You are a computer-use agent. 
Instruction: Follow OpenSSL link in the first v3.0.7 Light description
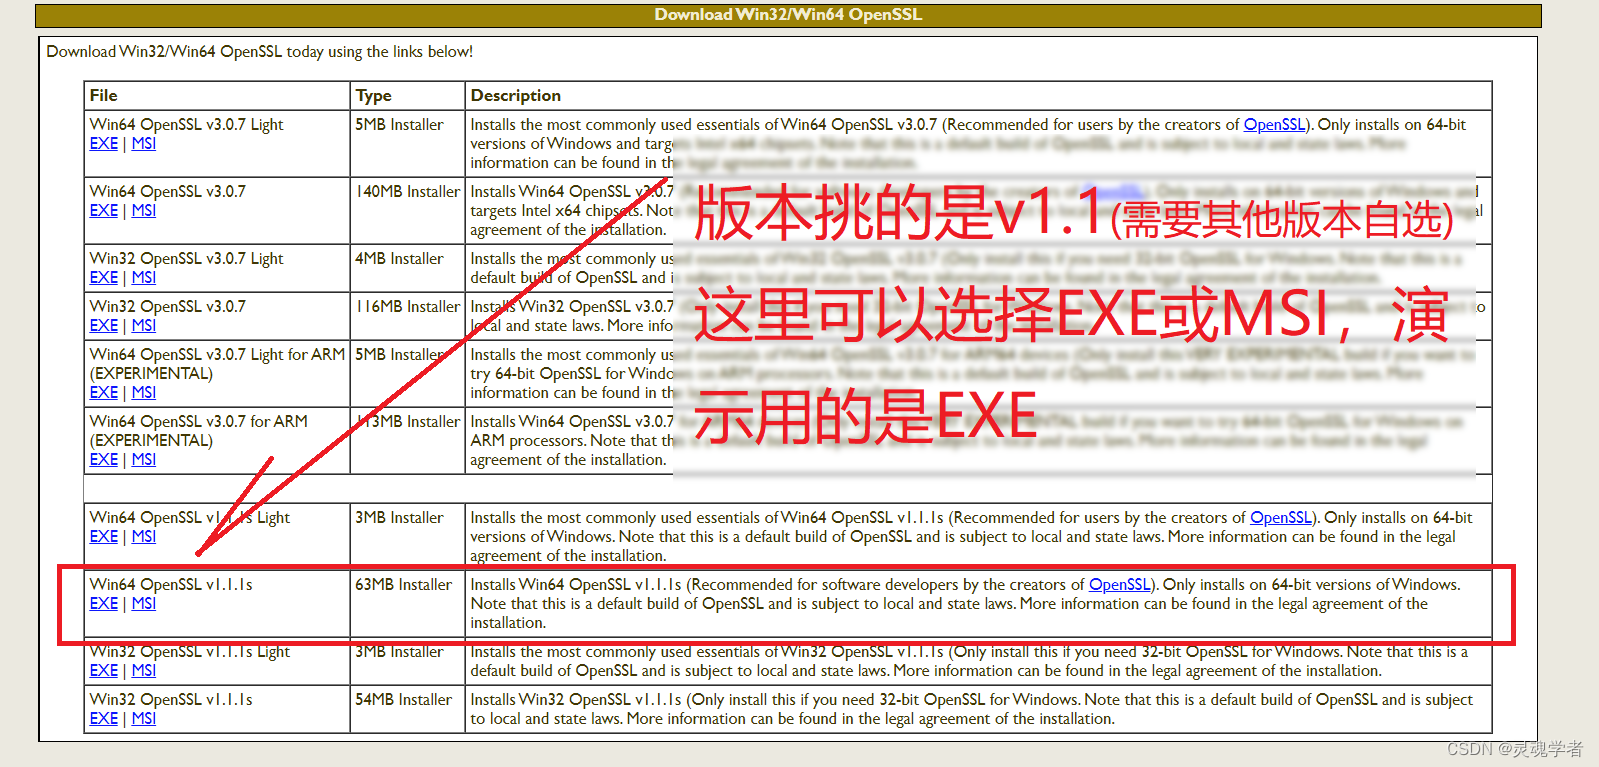pyautogui.click(x=1274, y=125)
